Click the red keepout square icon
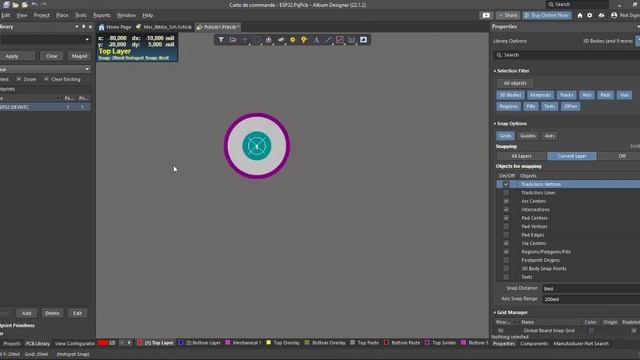 [340, 40]
